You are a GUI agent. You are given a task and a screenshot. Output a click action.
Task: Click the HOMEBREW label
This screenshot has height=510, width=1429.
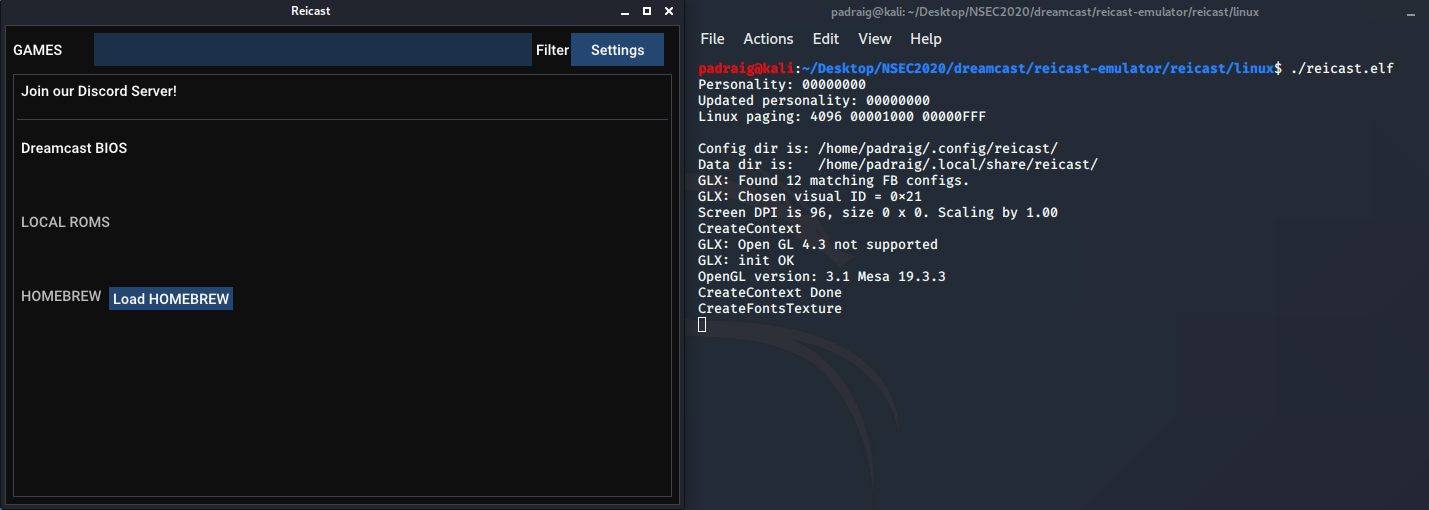coord(61,297)
